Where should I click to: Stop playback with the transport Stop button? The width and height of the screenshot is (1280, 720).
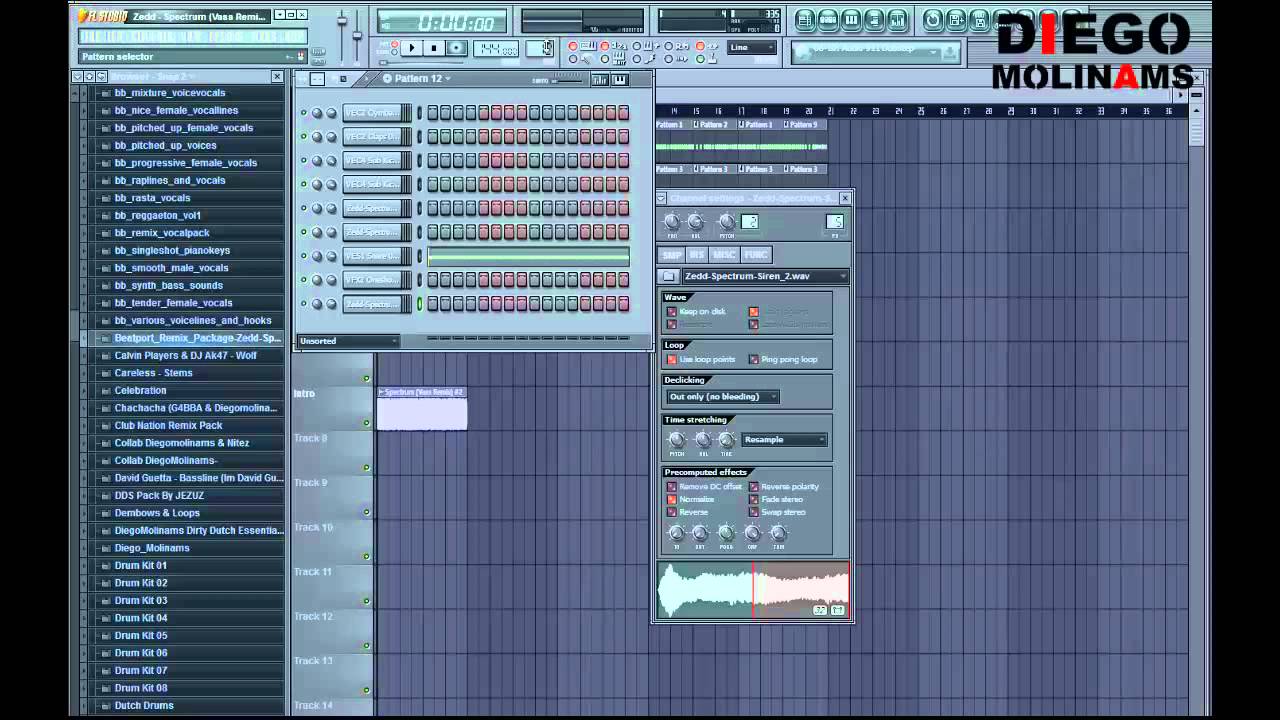pyautogui.click(x=433, y=48)
